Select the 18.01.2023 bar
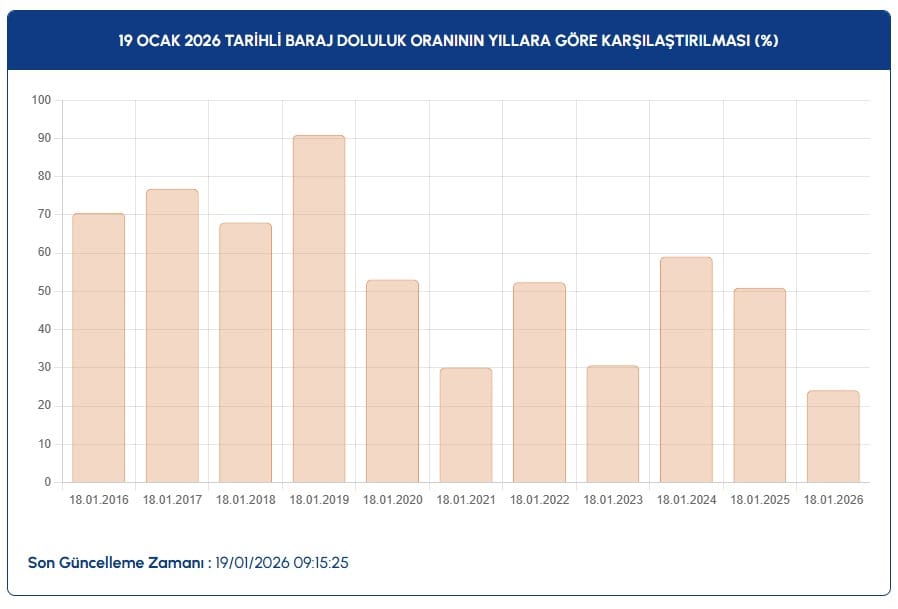This screenshot has height=609, width=898. [x=613, y=424]
